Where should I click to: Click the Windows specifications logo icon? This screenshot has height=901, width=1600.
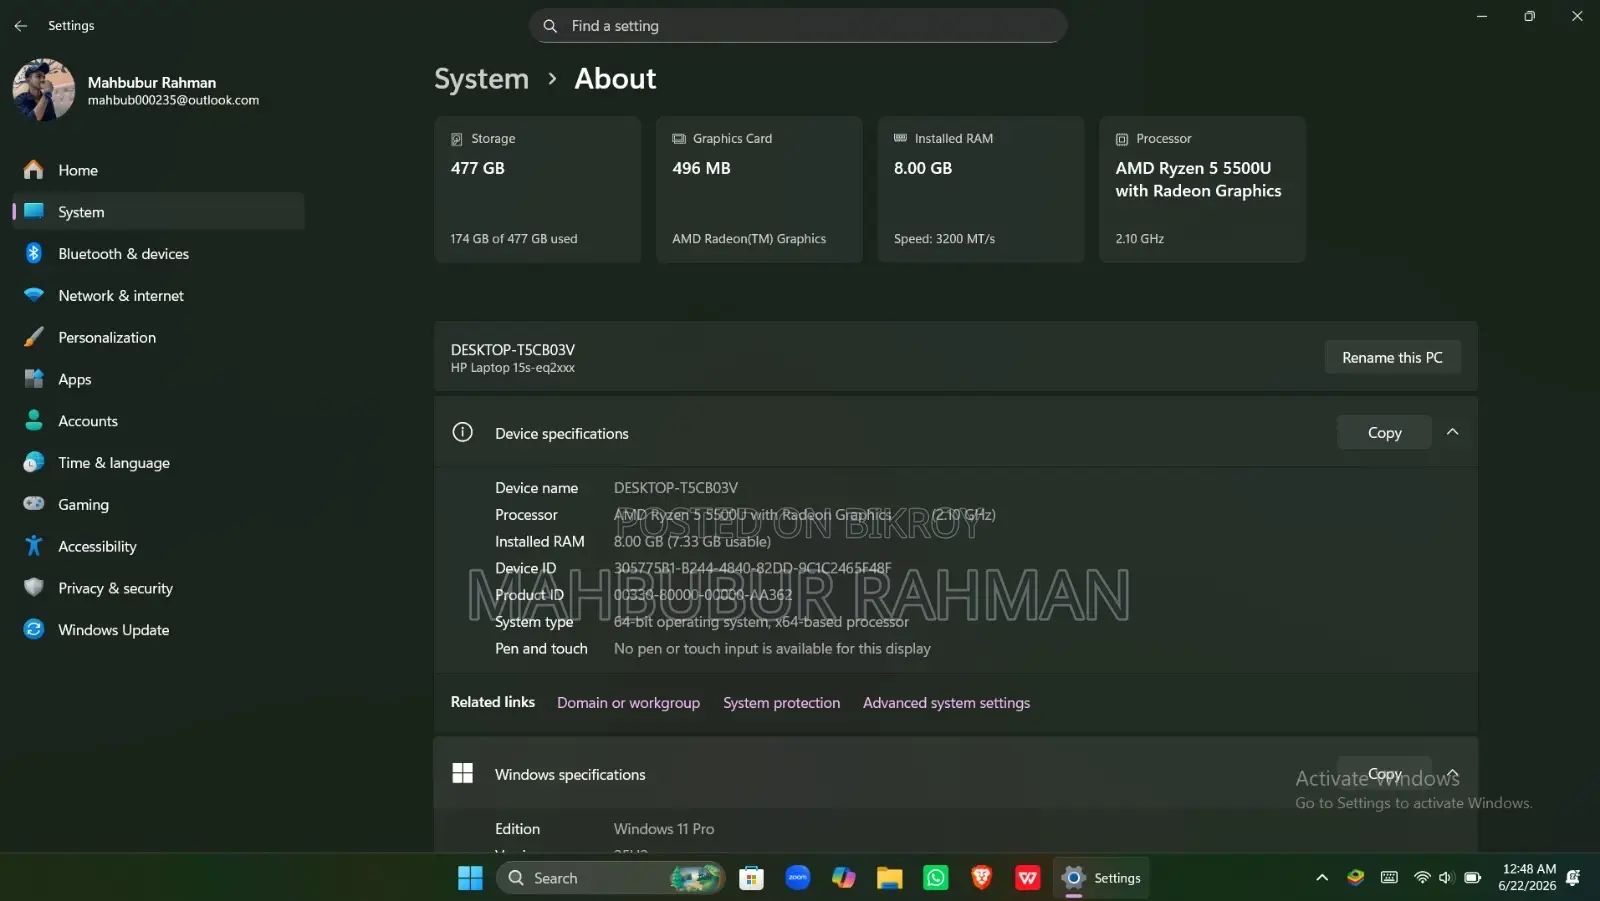(462, 774)
